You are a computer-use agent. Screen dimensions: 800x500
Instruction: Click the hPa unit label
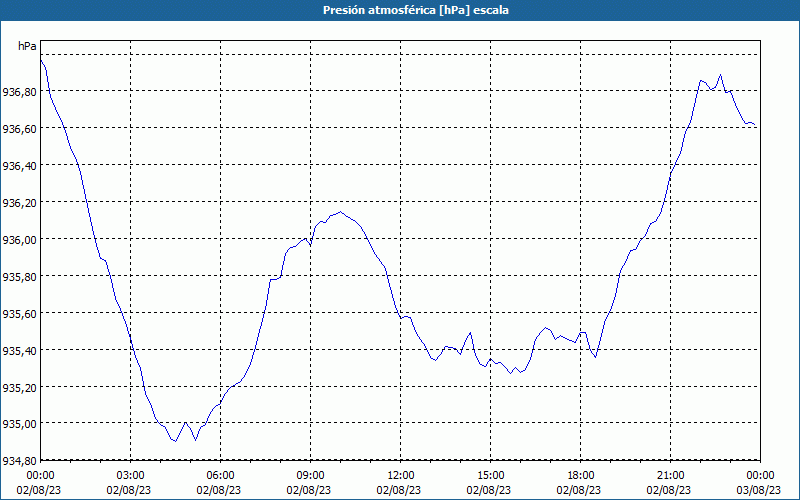point(27,46)
